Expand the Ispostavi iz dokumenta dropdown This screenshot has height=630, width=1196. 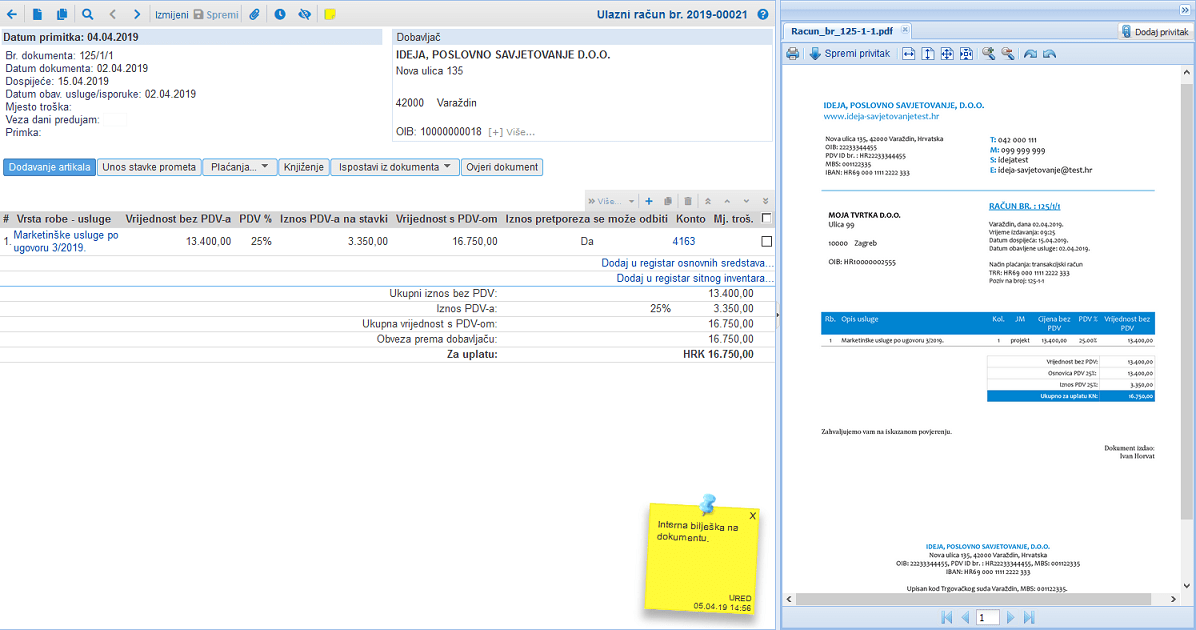(394, 167)
